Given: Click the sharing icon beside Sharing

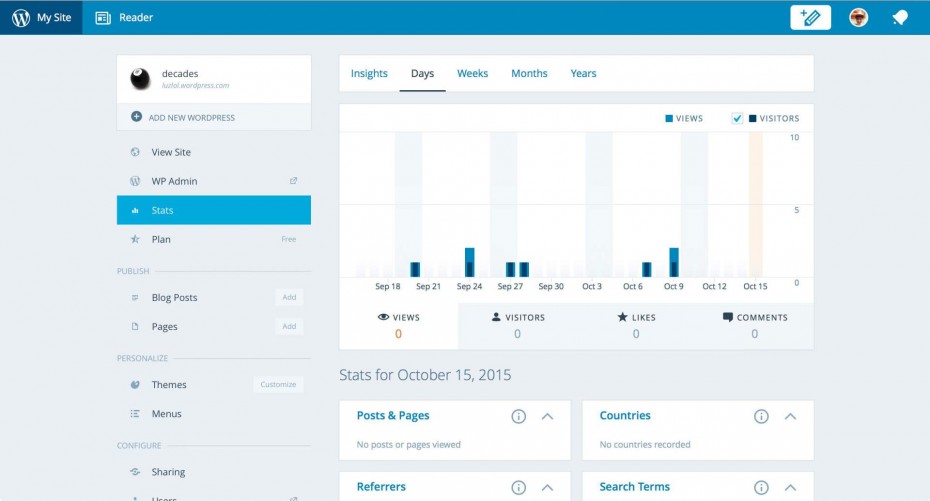Looking at the screenshot, I should click(135, 472).
